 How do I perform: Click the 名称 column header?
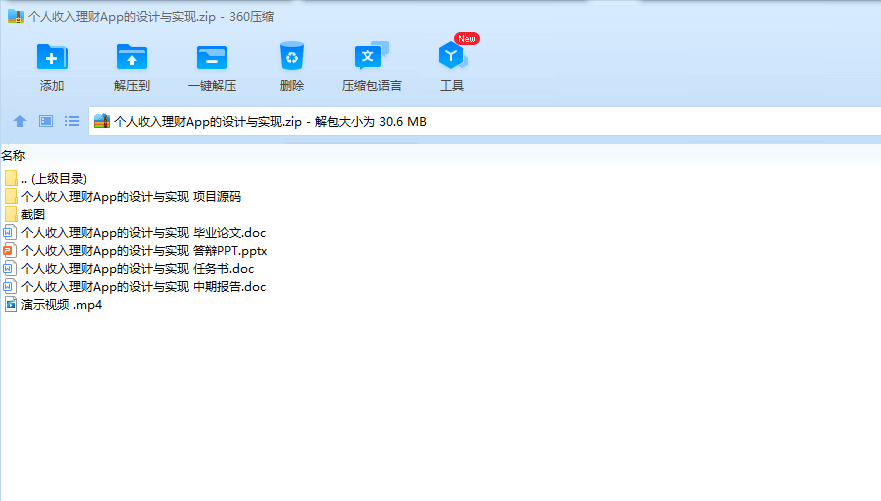(x=13, y=156)
